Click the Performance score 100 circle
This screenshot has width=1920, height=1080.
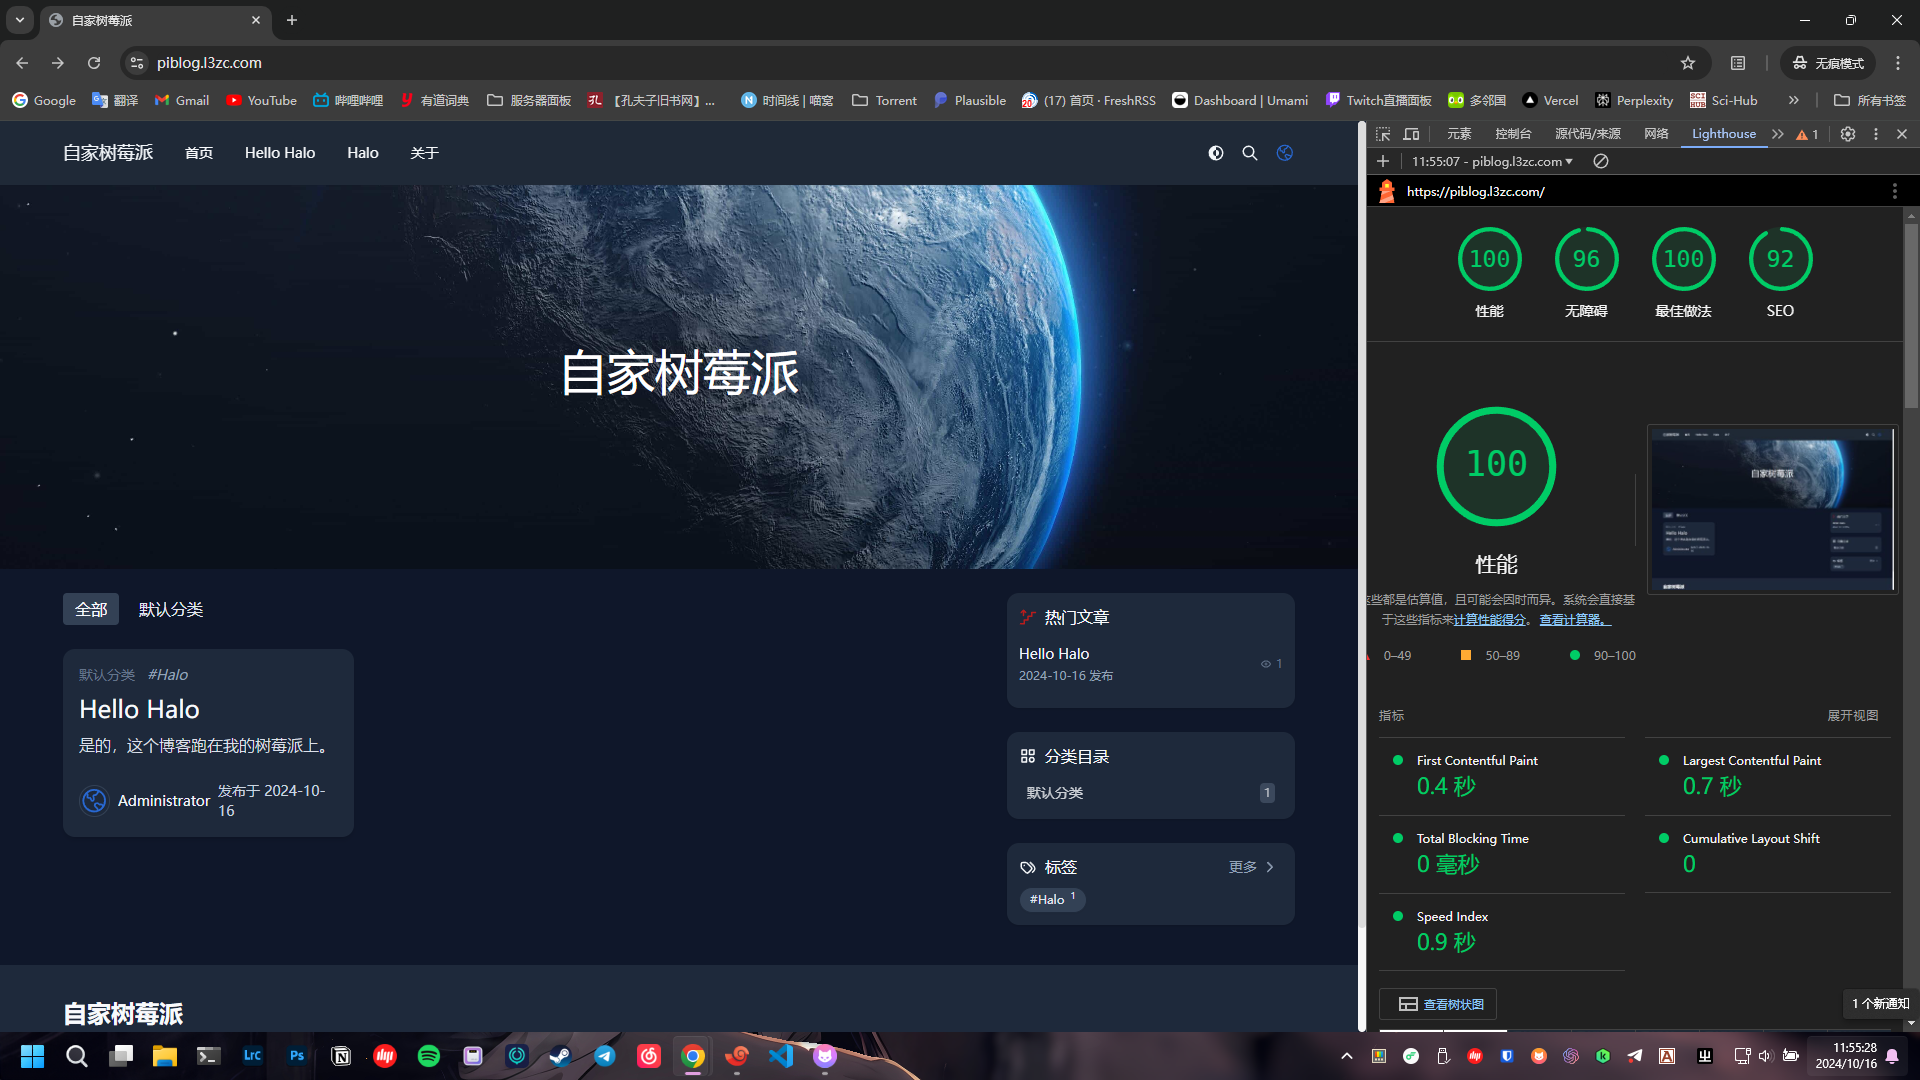[x=1487, y=258]
